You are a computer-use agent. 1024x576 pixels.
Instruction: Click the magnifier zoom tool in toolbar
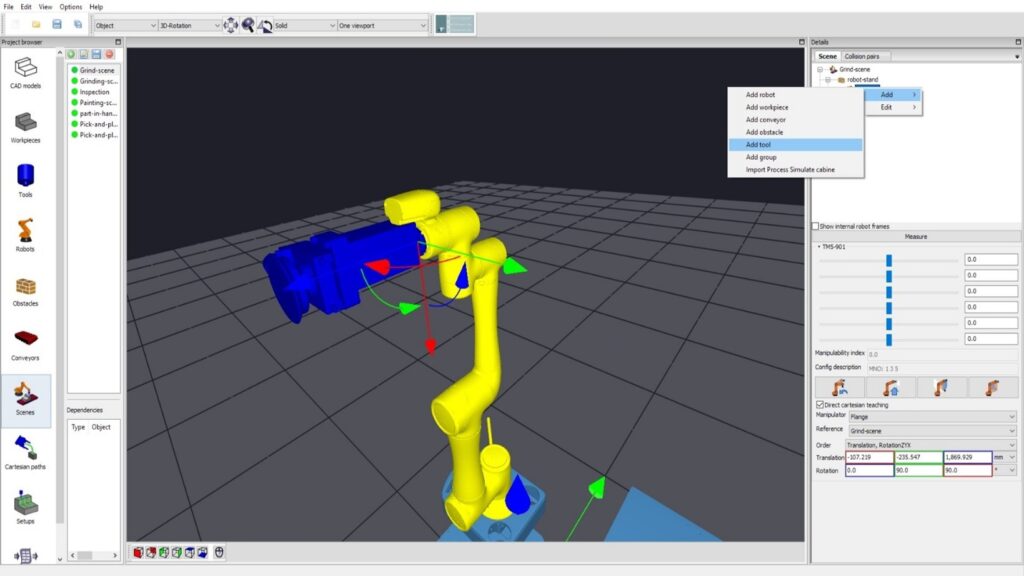click(x=248, y=25)
